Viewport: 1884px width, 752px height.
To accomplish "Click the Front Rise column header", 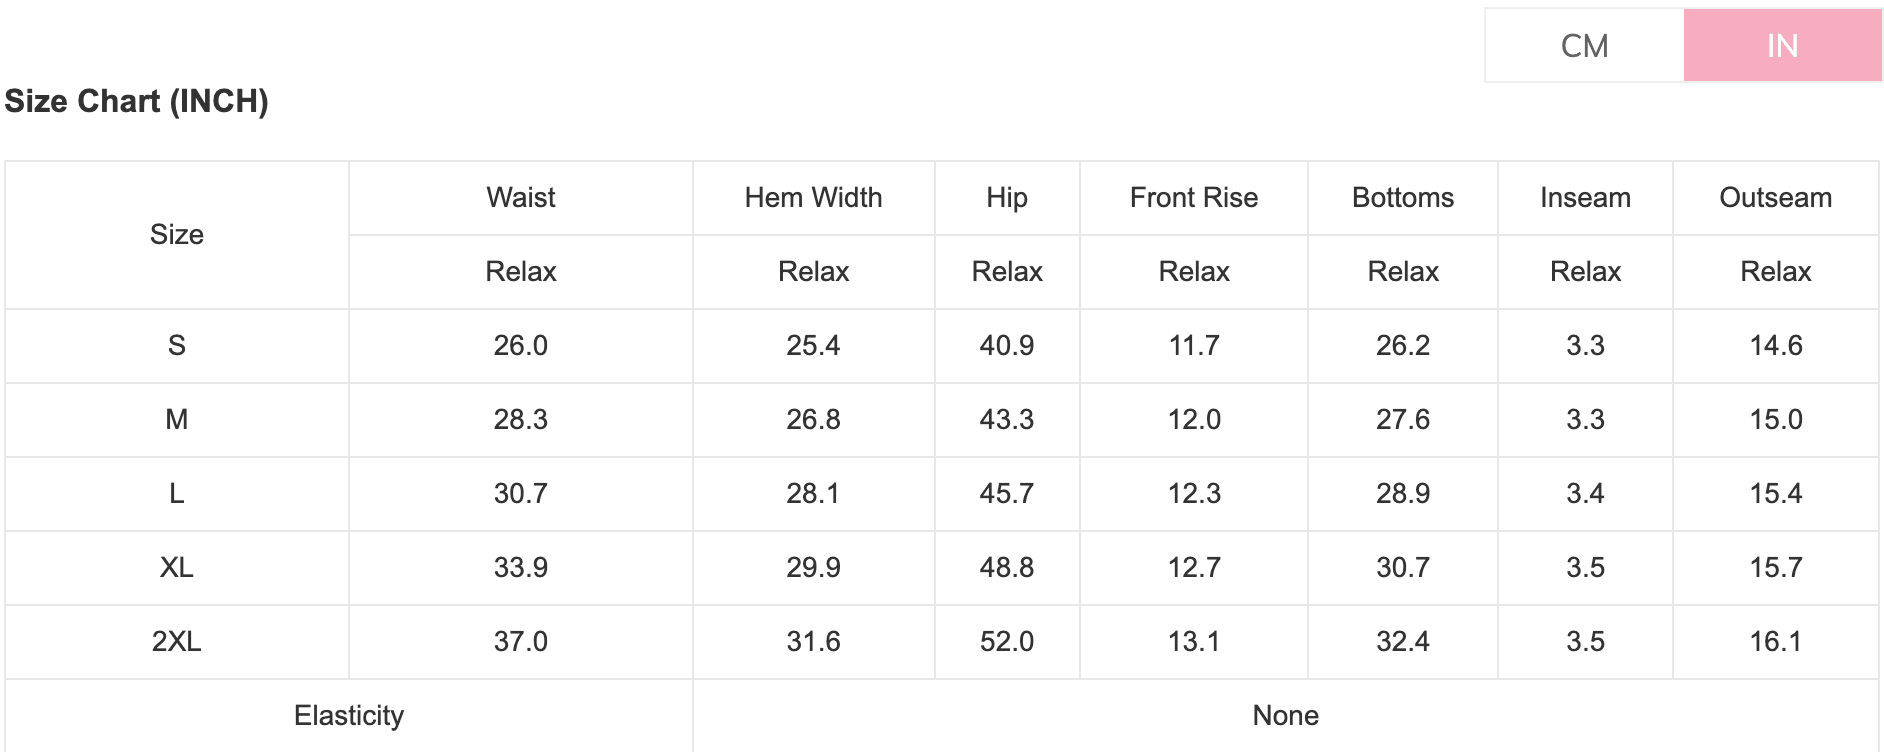I will (x=1194, y=198).
